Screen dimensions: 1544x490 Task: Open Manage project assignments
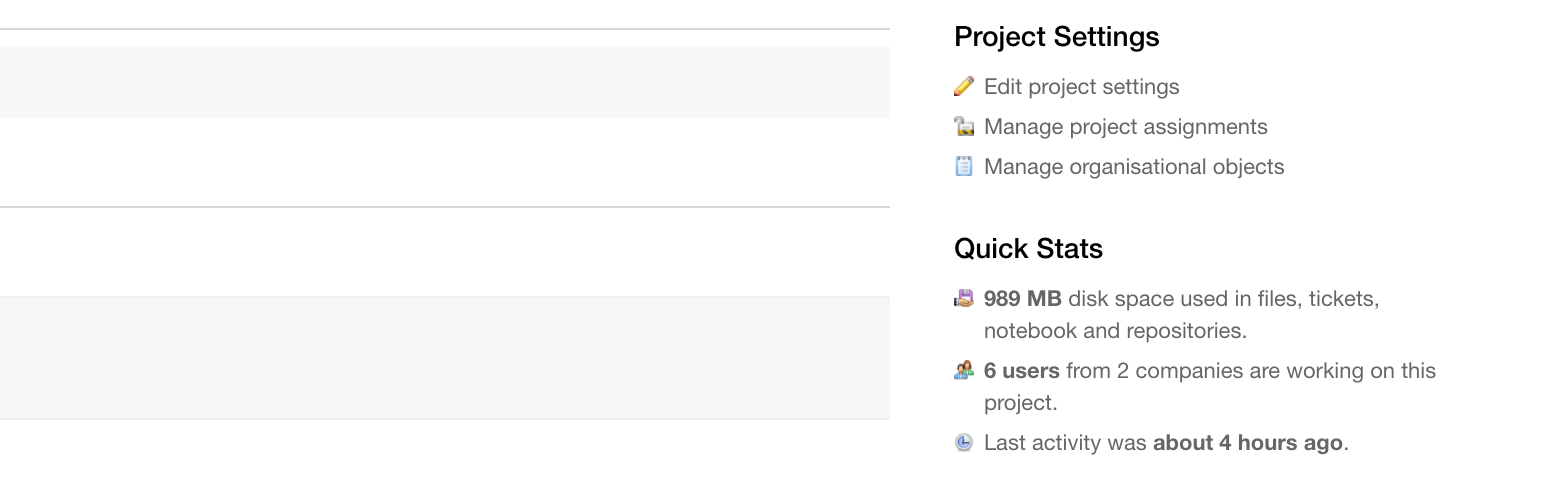point(1125,127)
